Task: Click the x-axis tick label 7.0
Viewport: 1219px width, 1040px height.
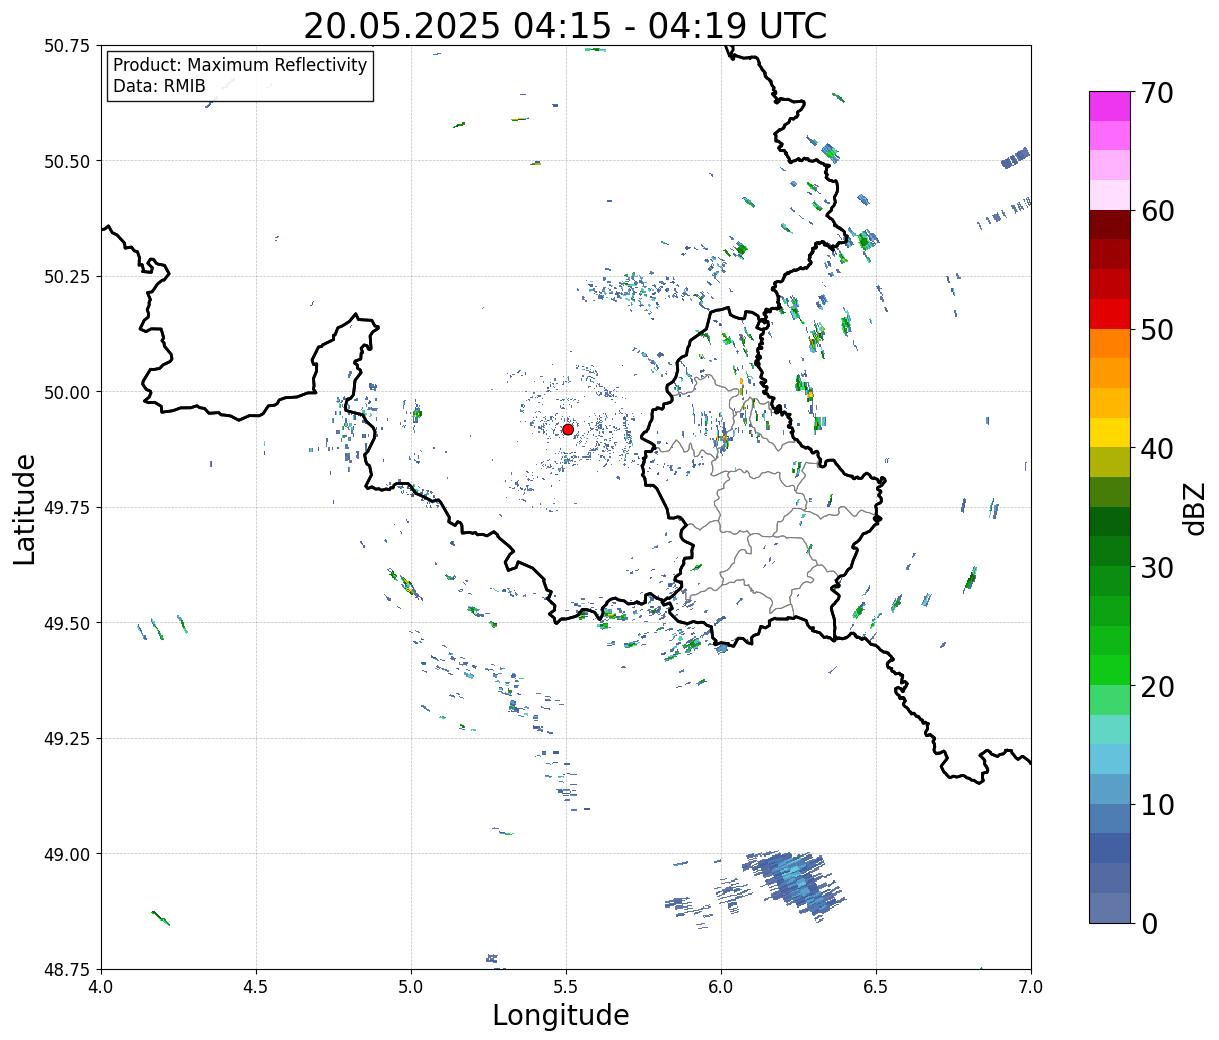Action: pos(1031,986)
